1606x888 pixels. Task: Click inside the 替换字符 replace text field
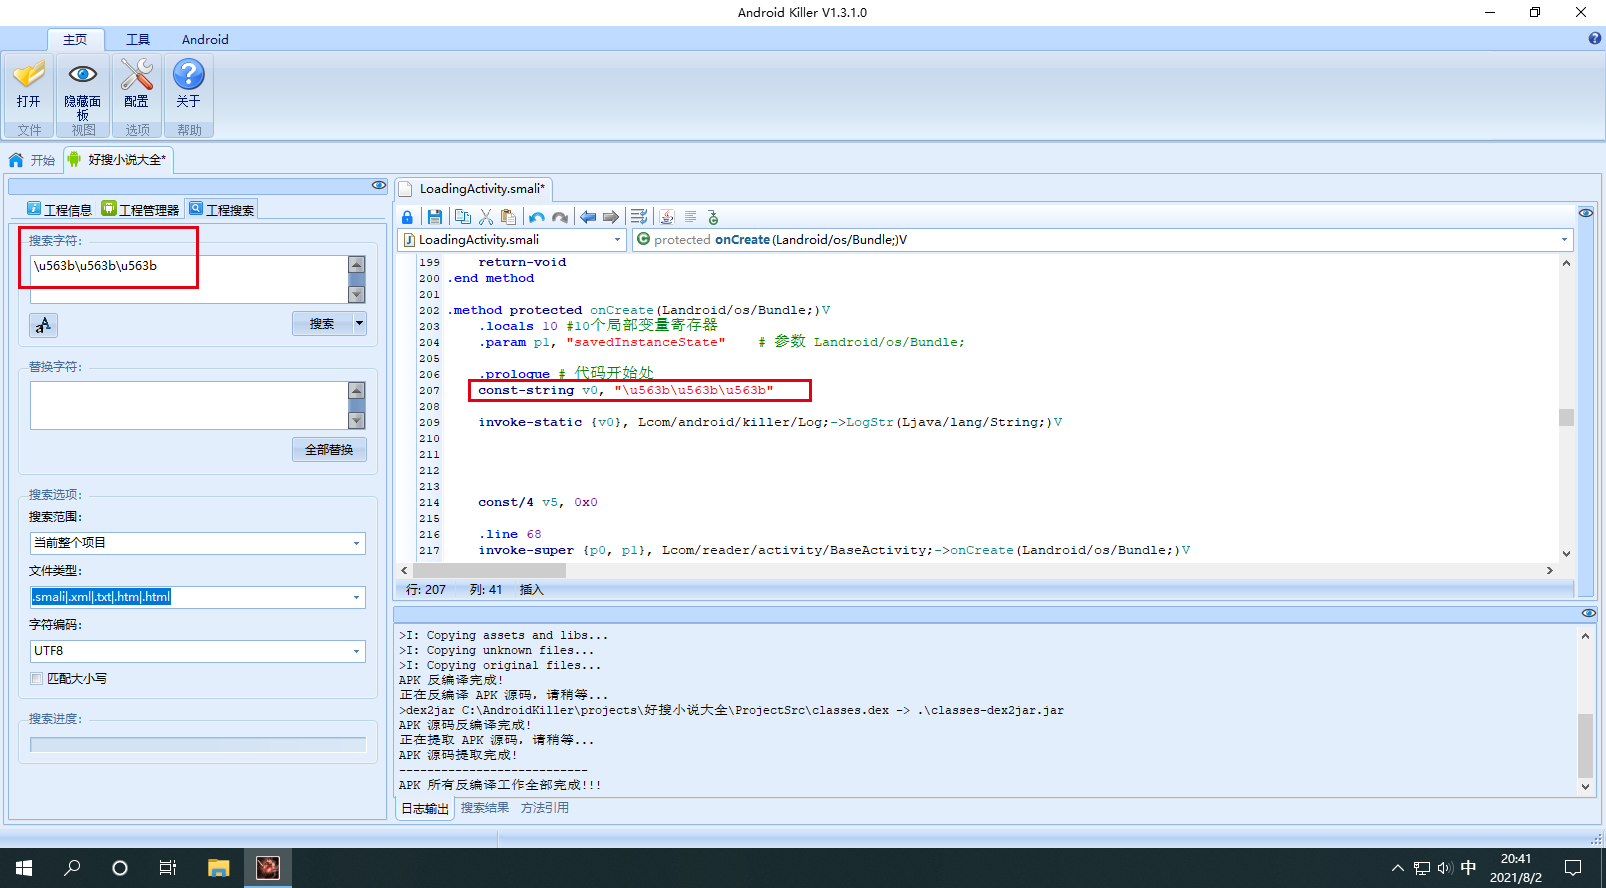[189, 405]
